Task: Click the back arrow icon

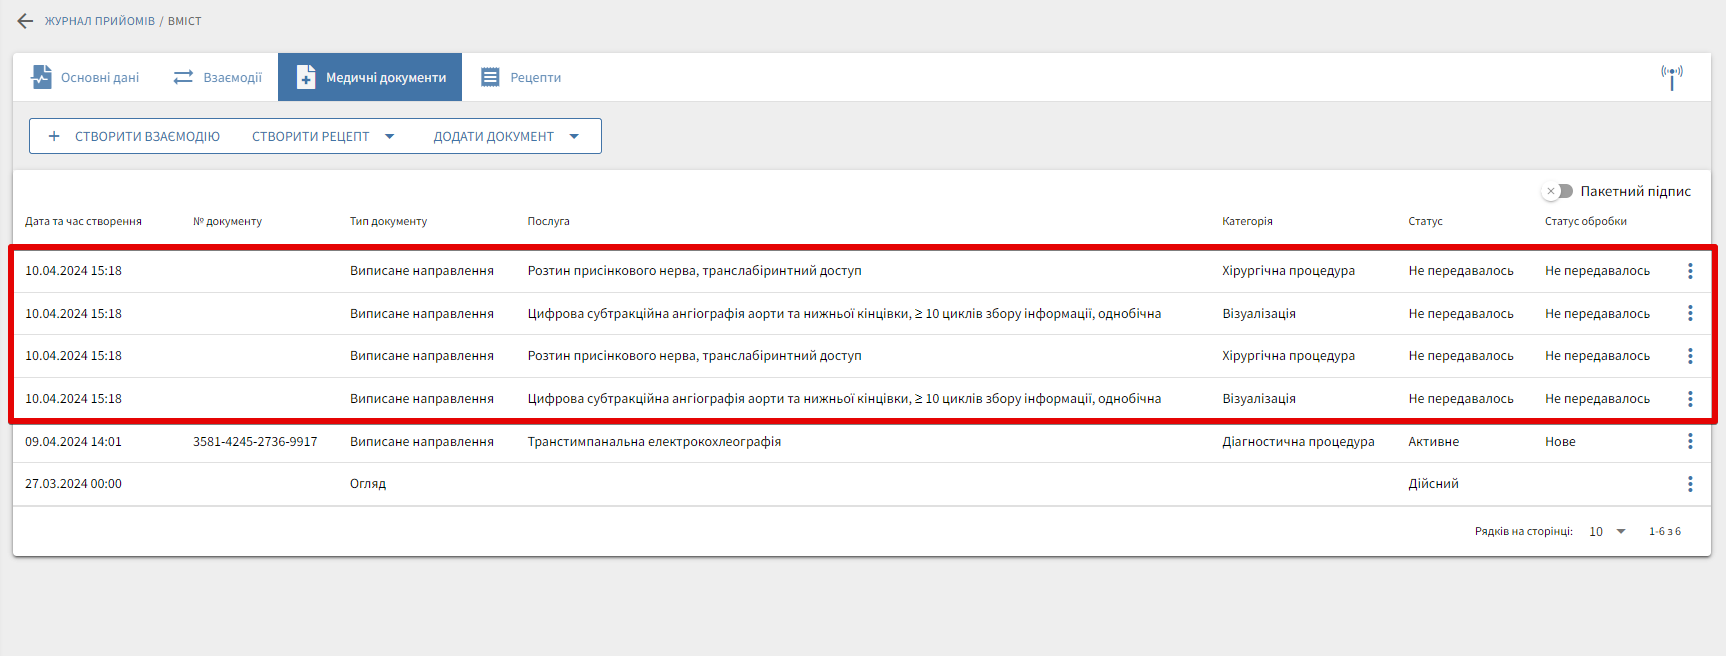Action: pos(25,21)
